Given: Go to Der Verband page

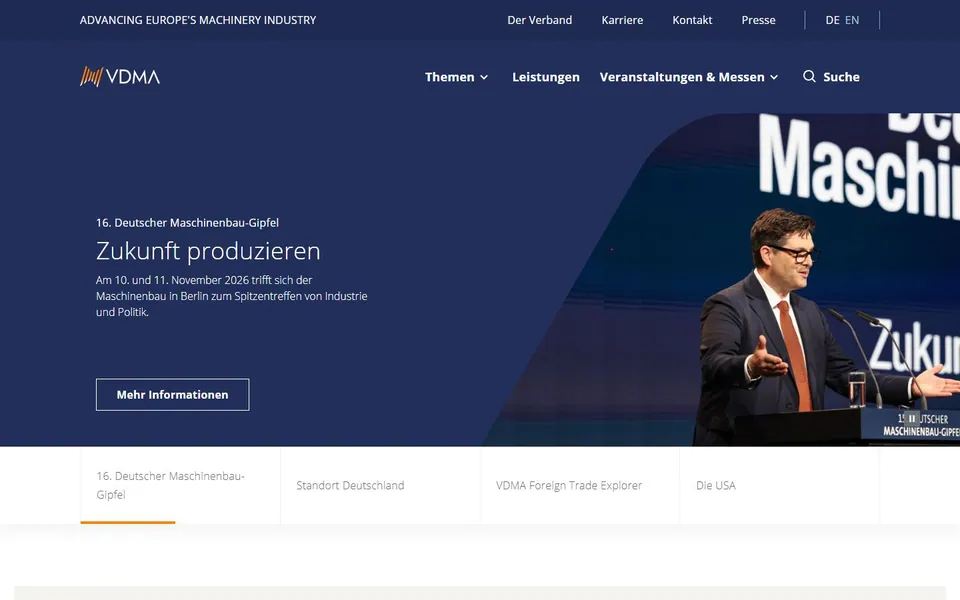Looking at the screenshot, I should click(x=539, y=20).
